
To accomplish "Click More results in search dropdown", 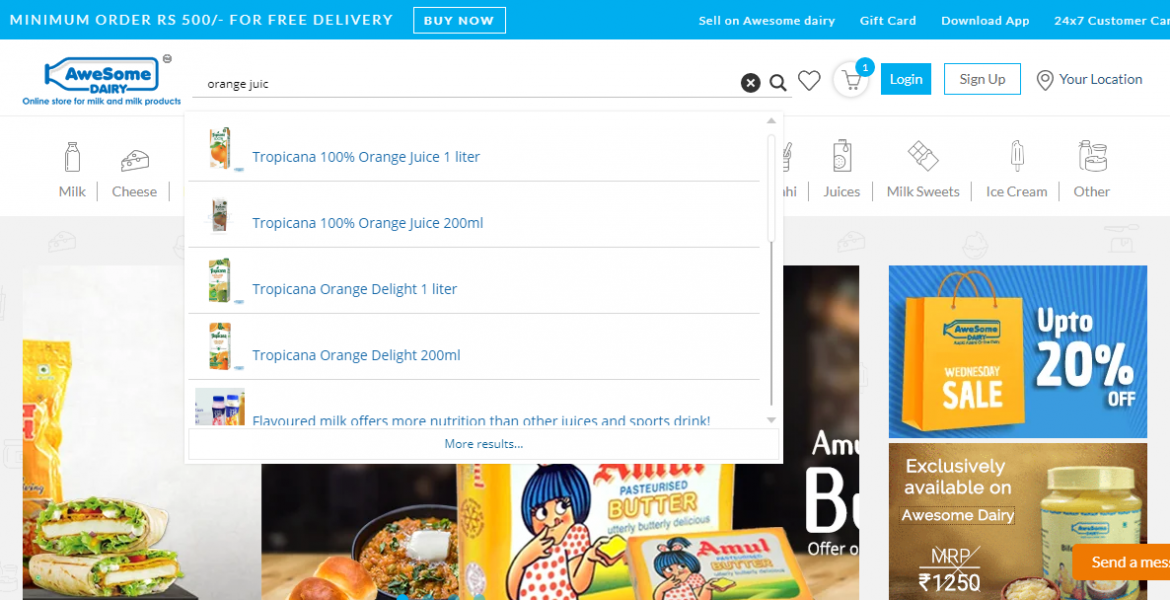I will point(483,444).
